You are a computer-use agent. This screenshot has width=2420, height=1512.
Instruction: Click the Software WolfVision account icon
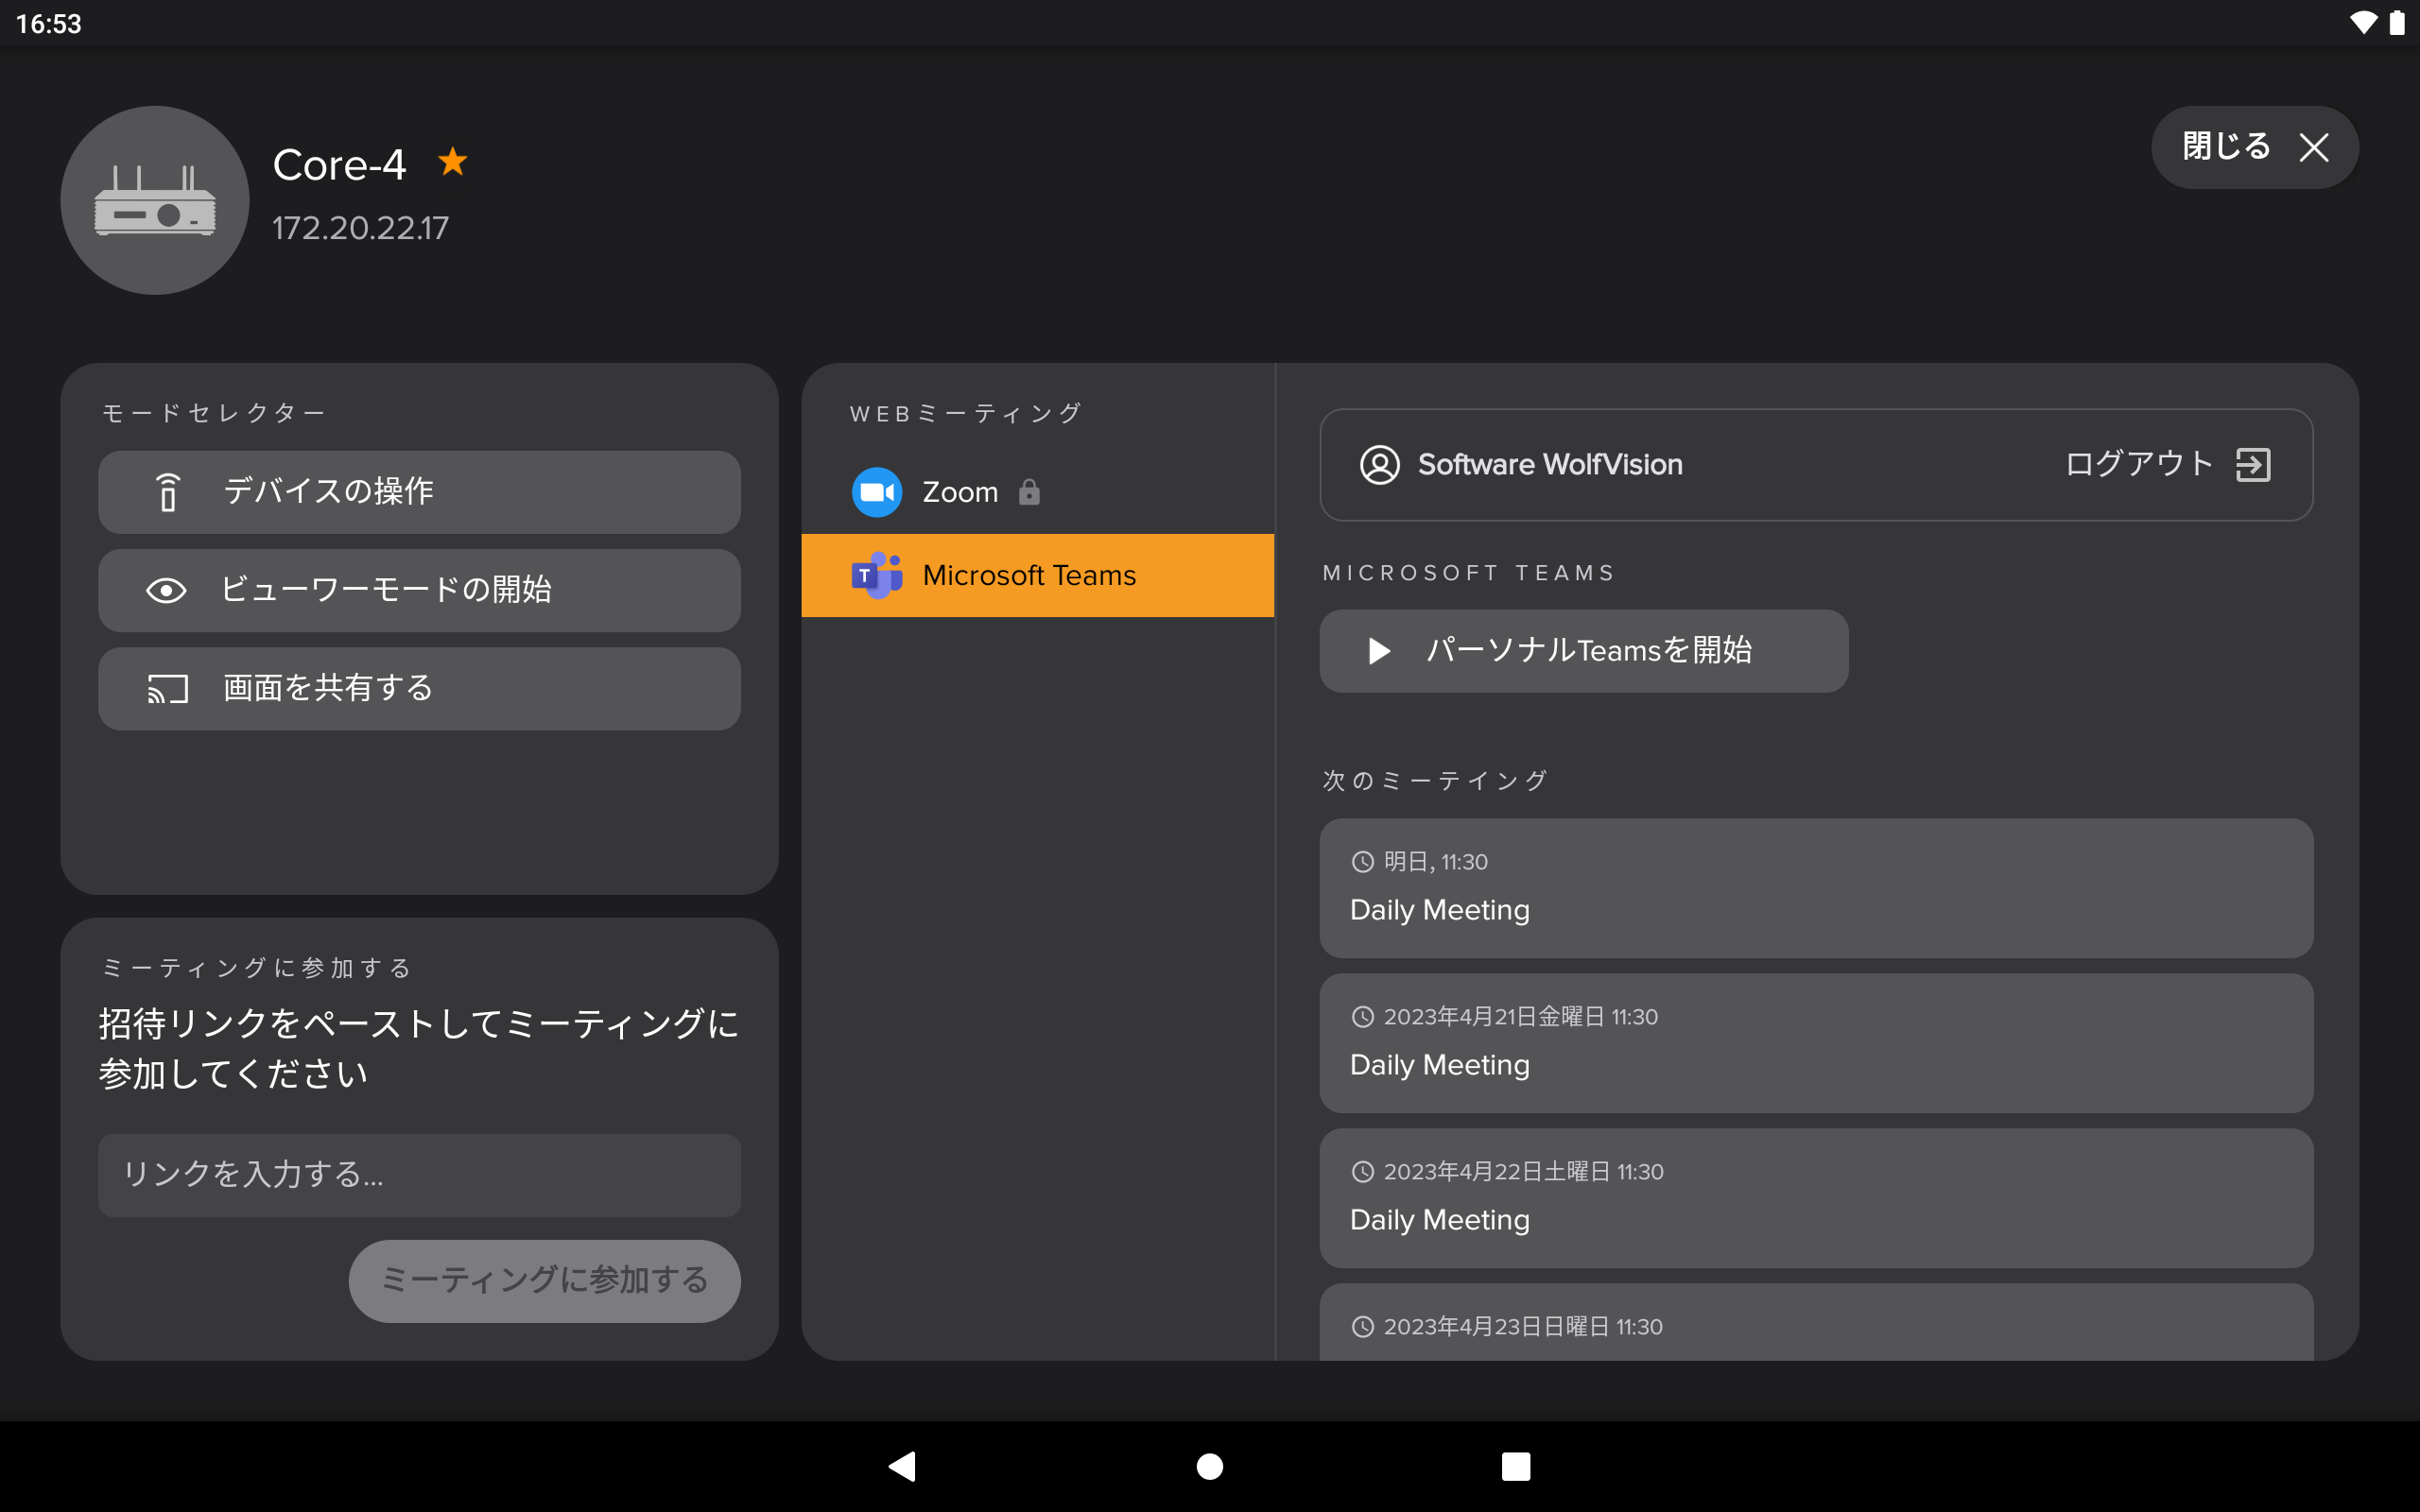(x=1379, y=465)
